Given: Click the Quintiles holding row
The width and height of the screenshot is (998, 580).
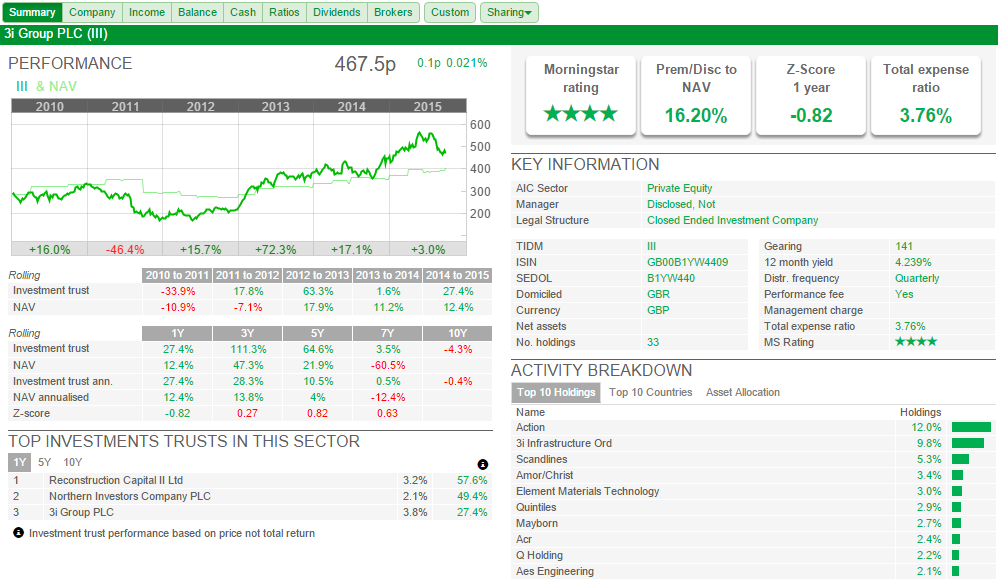Looking at the screenshot, I should [754, 507].
